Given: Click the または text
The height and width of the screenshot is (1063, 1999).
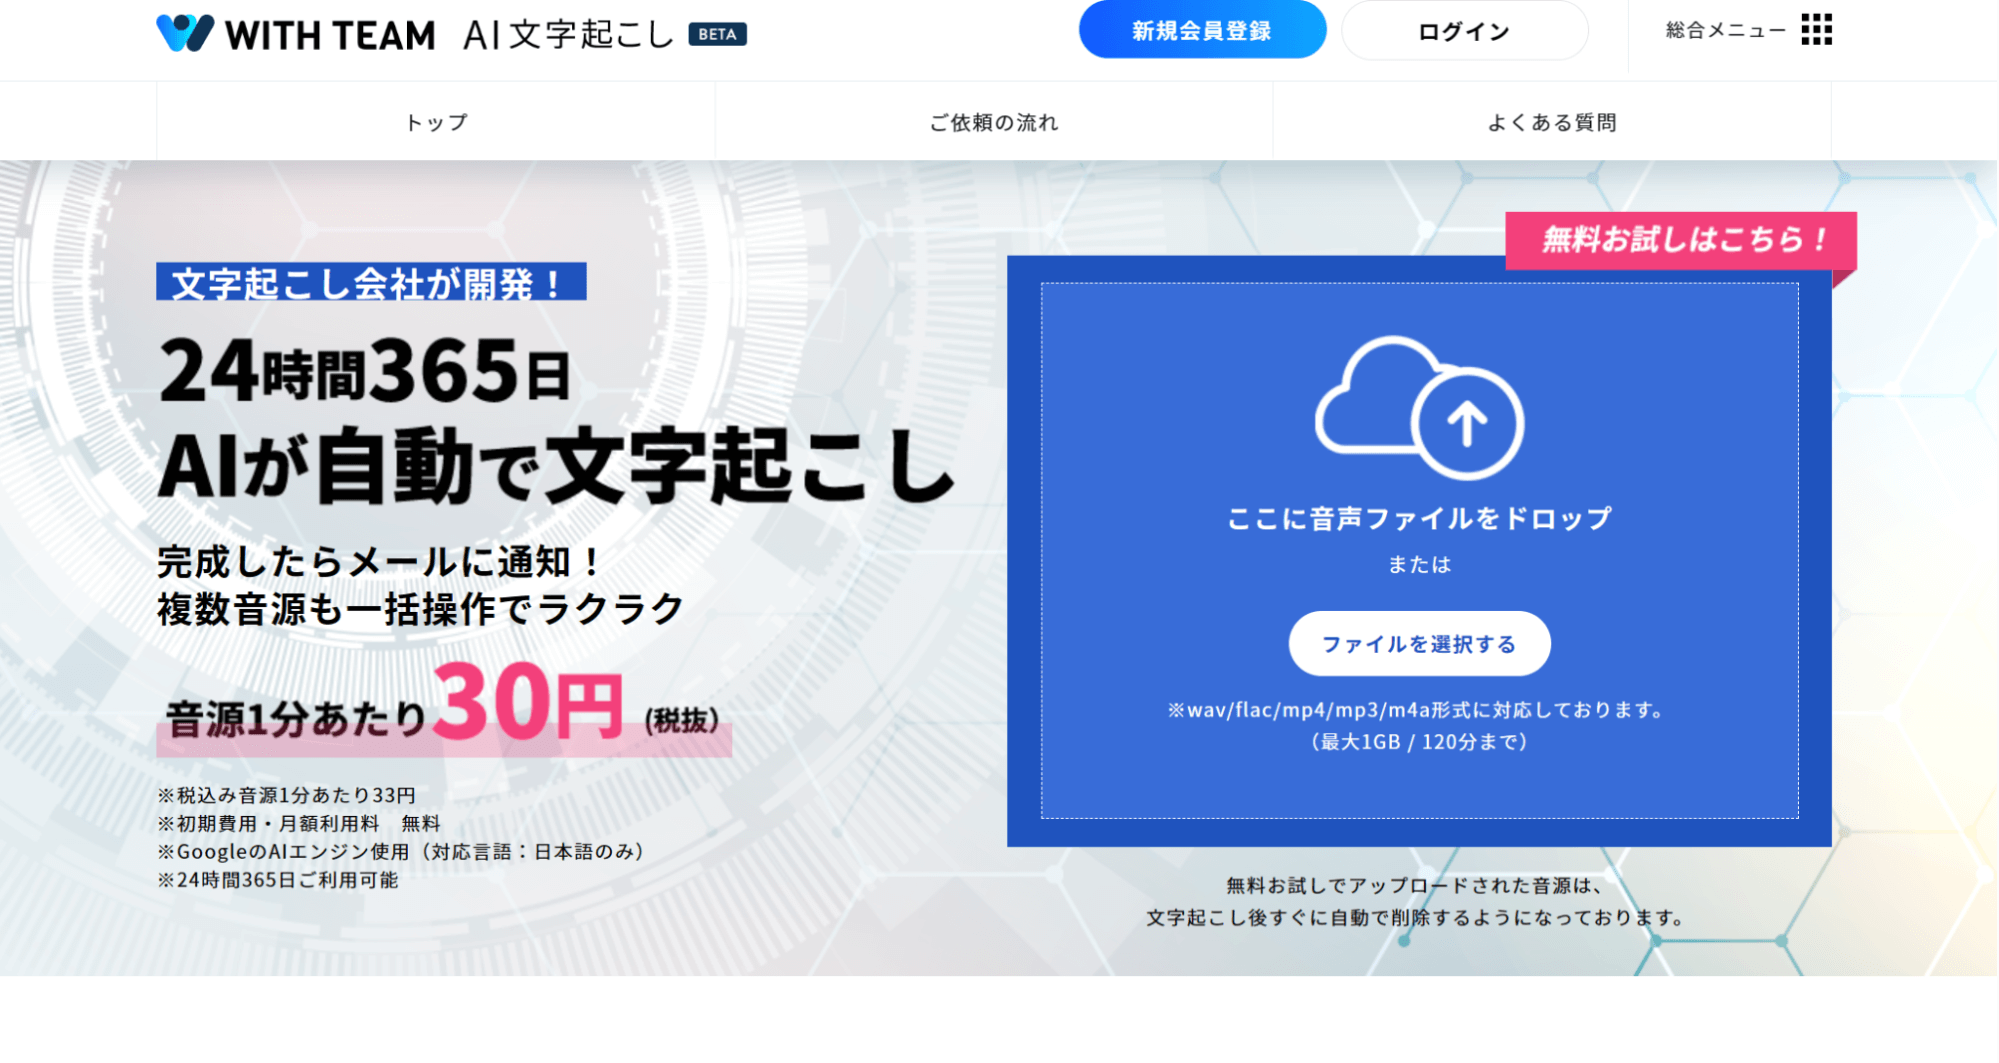Looking at the screenshot, I should (x=1419, y=564).
